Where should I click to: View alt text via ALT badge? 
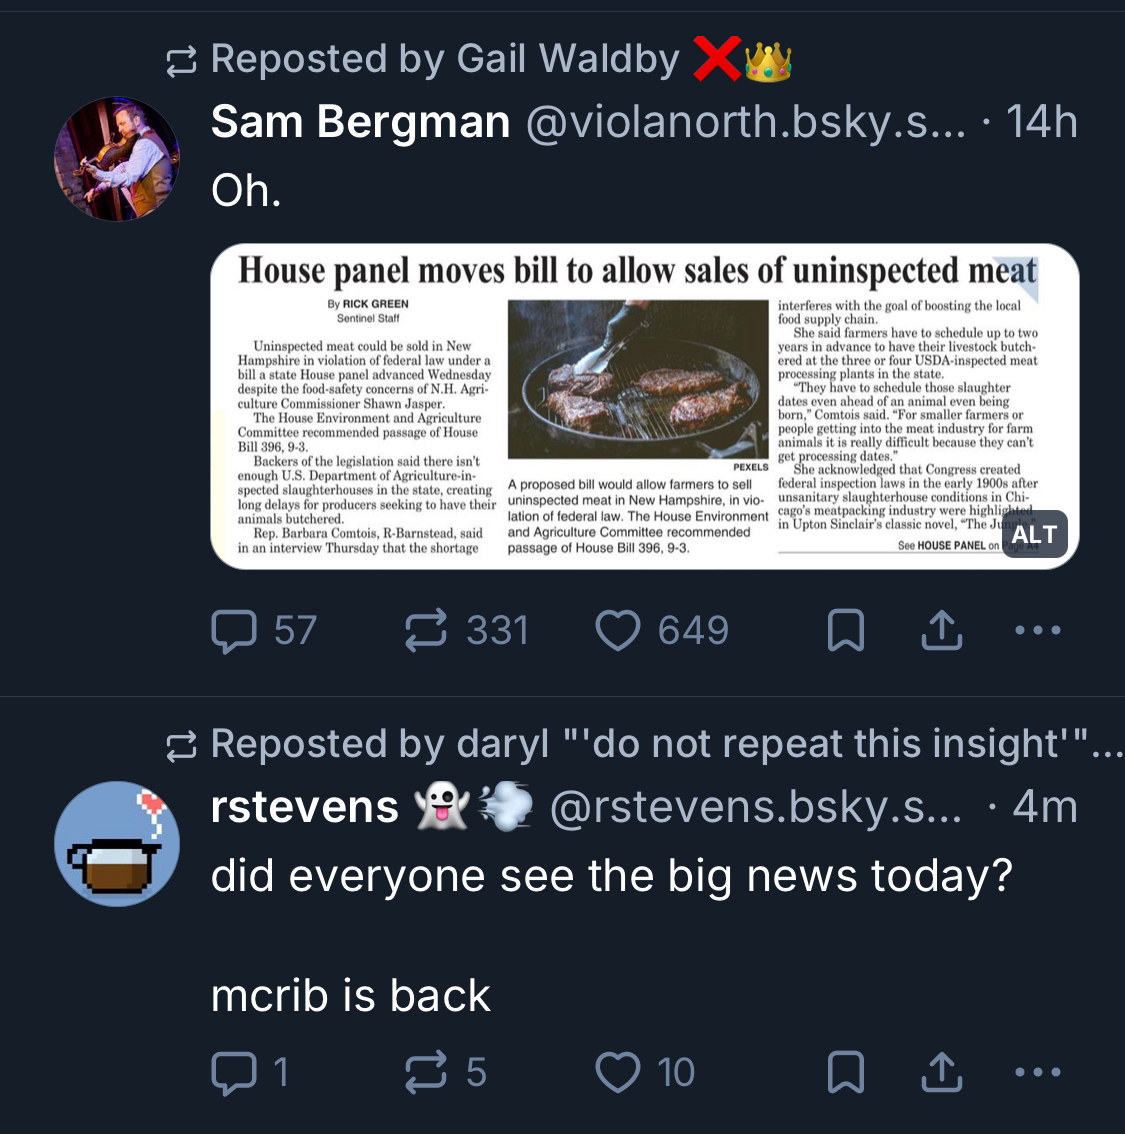[1034, 535]
